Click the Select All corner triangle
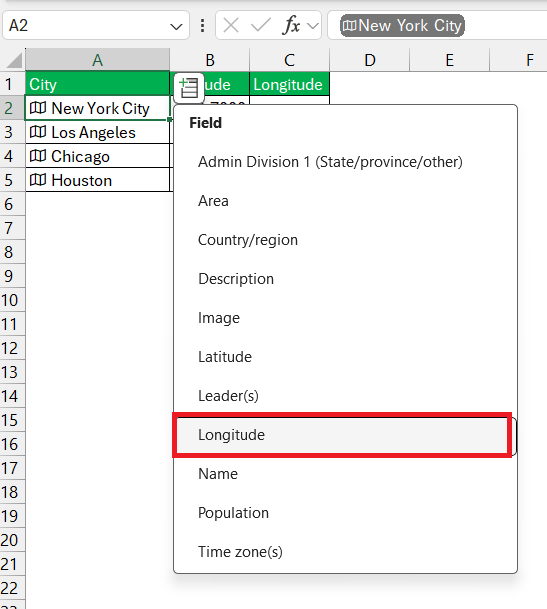This screenshot has width=547, height=609. pos(15,60)
